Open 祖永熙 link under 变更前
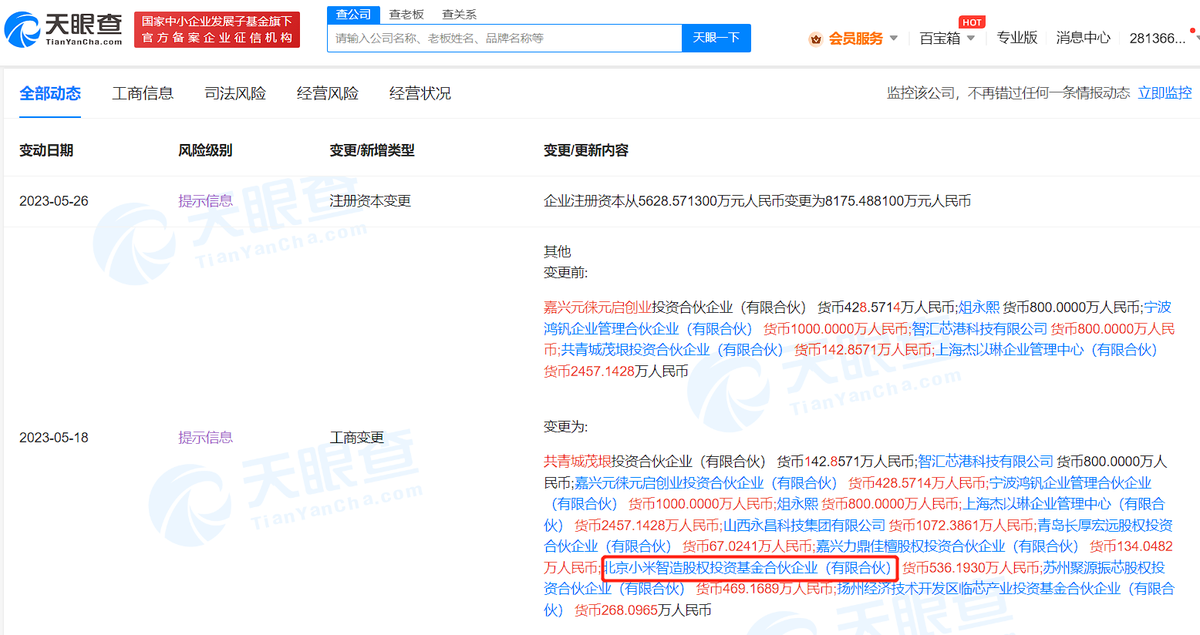 click(979, 307)
